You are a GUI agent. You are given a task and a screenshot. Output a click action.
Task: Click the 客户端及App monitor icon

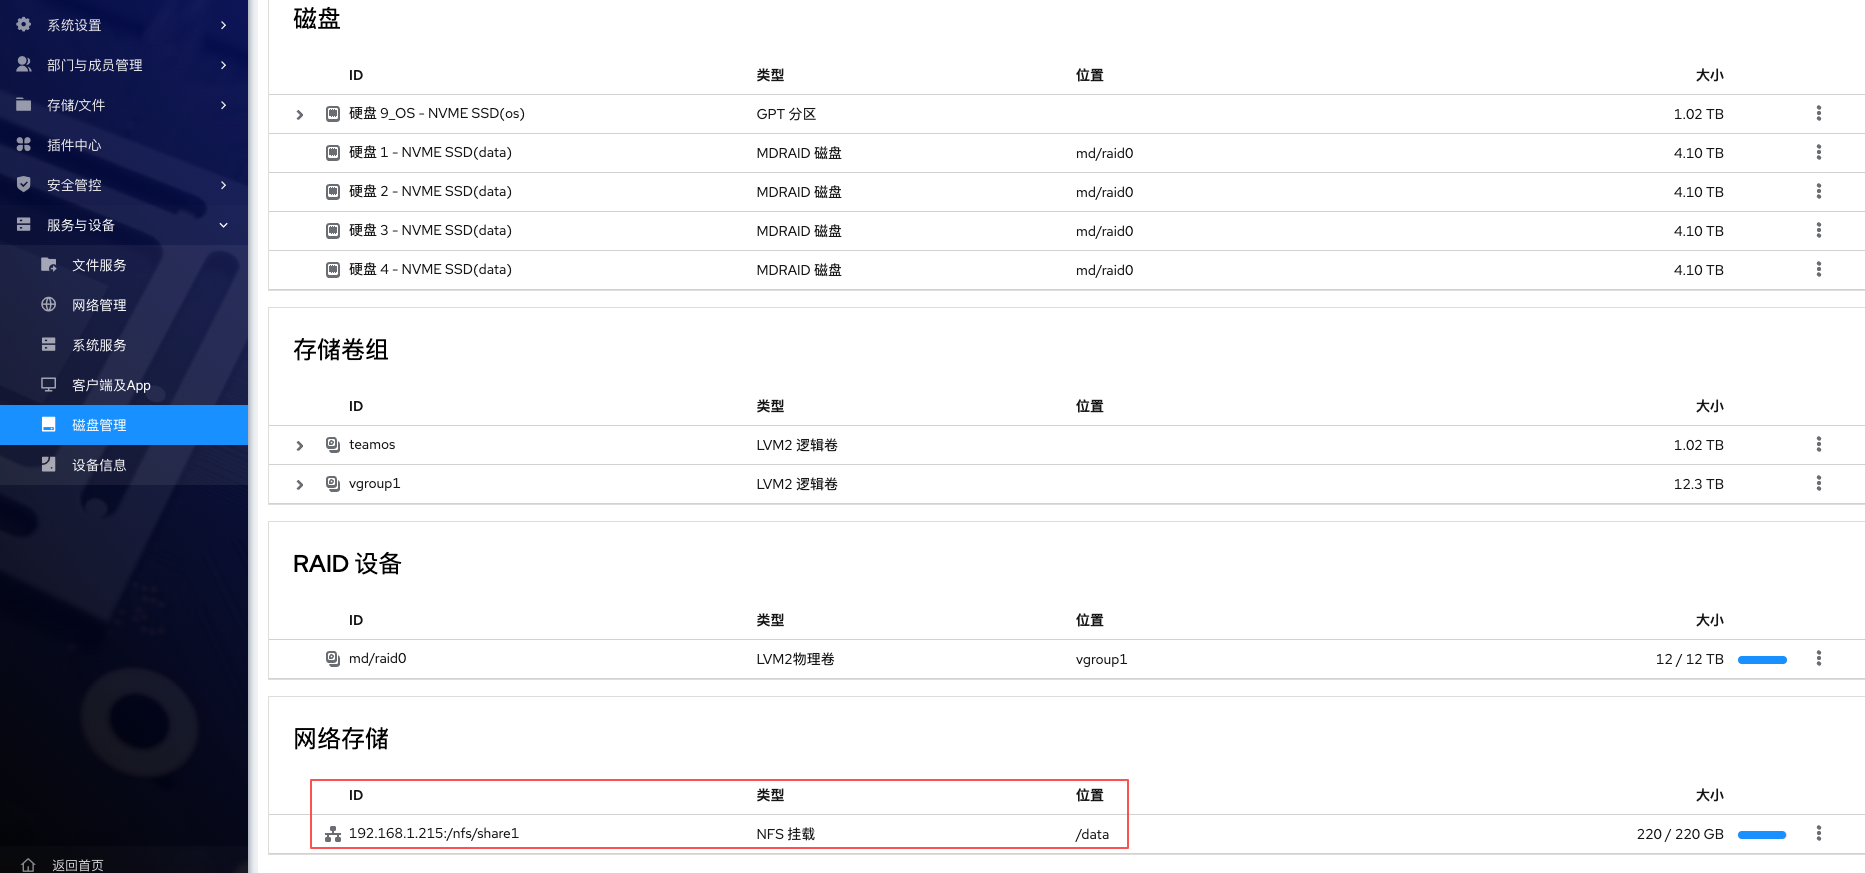click(48, 384)
